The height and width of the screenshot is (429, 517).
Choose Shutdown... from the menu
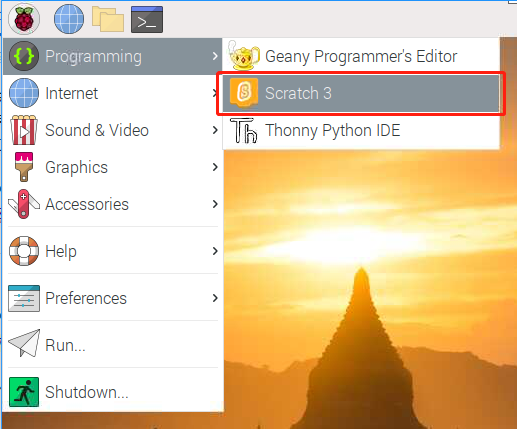pos(113,392)
